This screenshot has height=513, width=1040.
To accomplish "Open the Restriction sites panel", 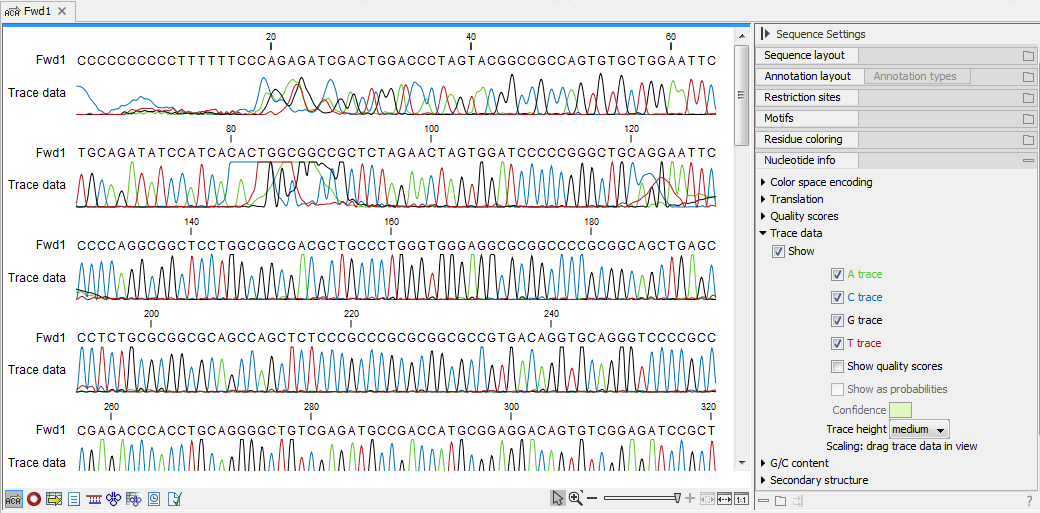I will coord(802,97).
